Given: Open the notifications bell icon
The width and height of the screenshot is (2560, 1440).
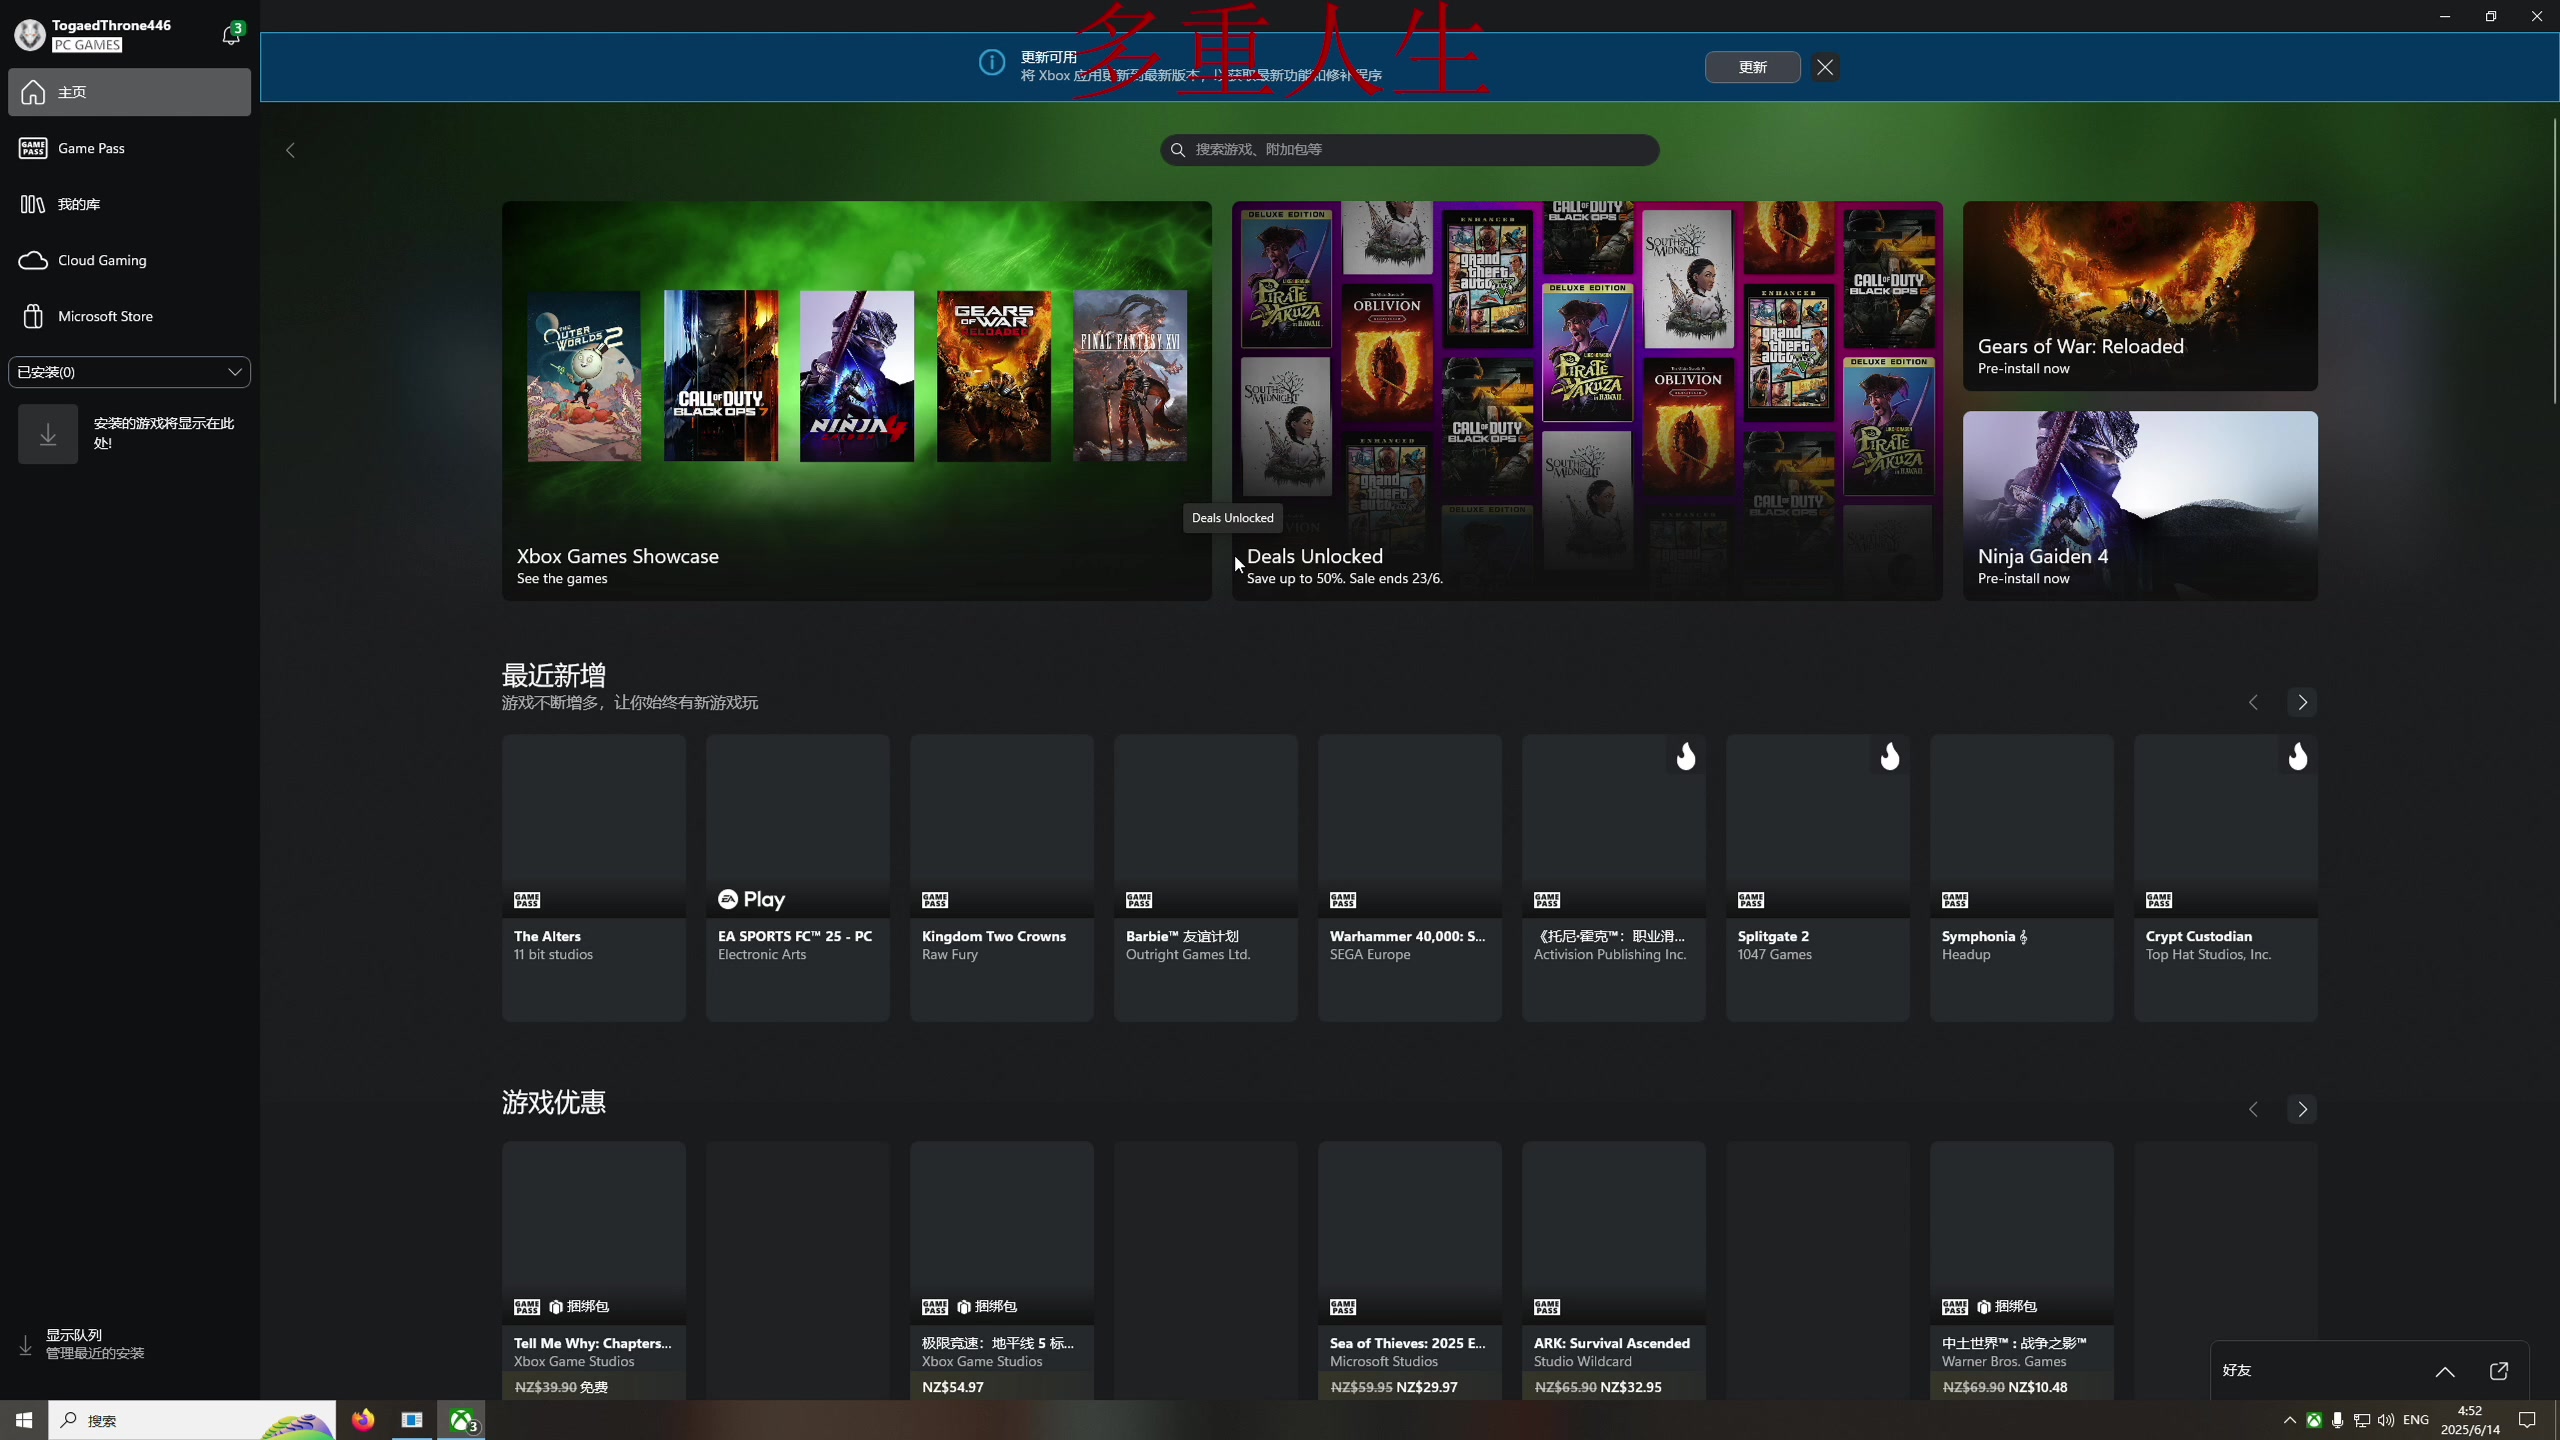Looking at the screenshot, I should click(x=230, y=36).
